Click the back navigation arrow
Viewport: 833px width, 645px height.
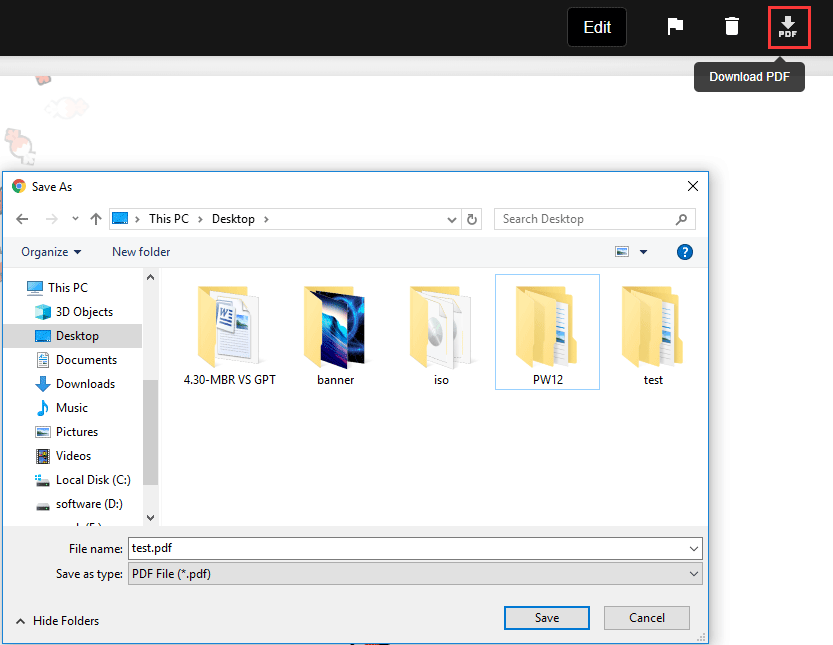pyautogui.click(x=22, y=218)
